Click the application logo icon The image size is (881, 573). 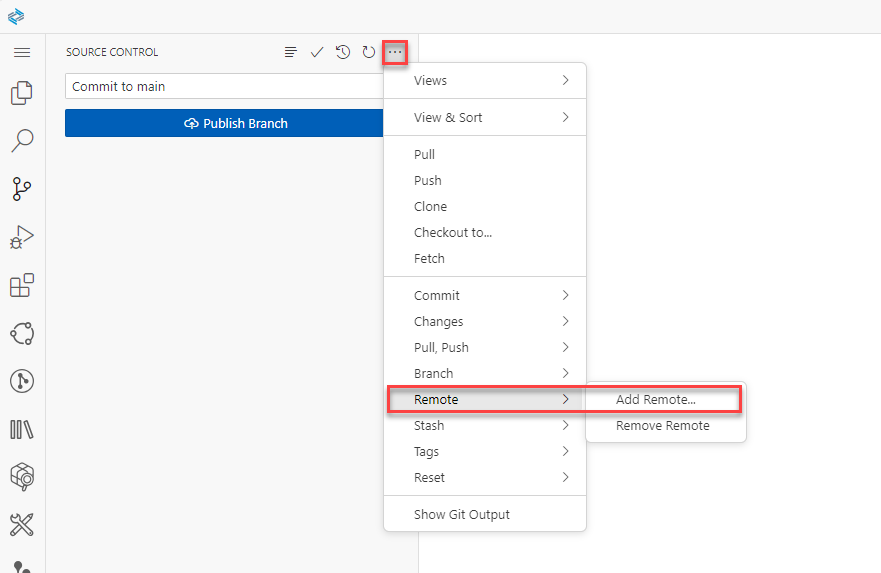tap(16, 16)
